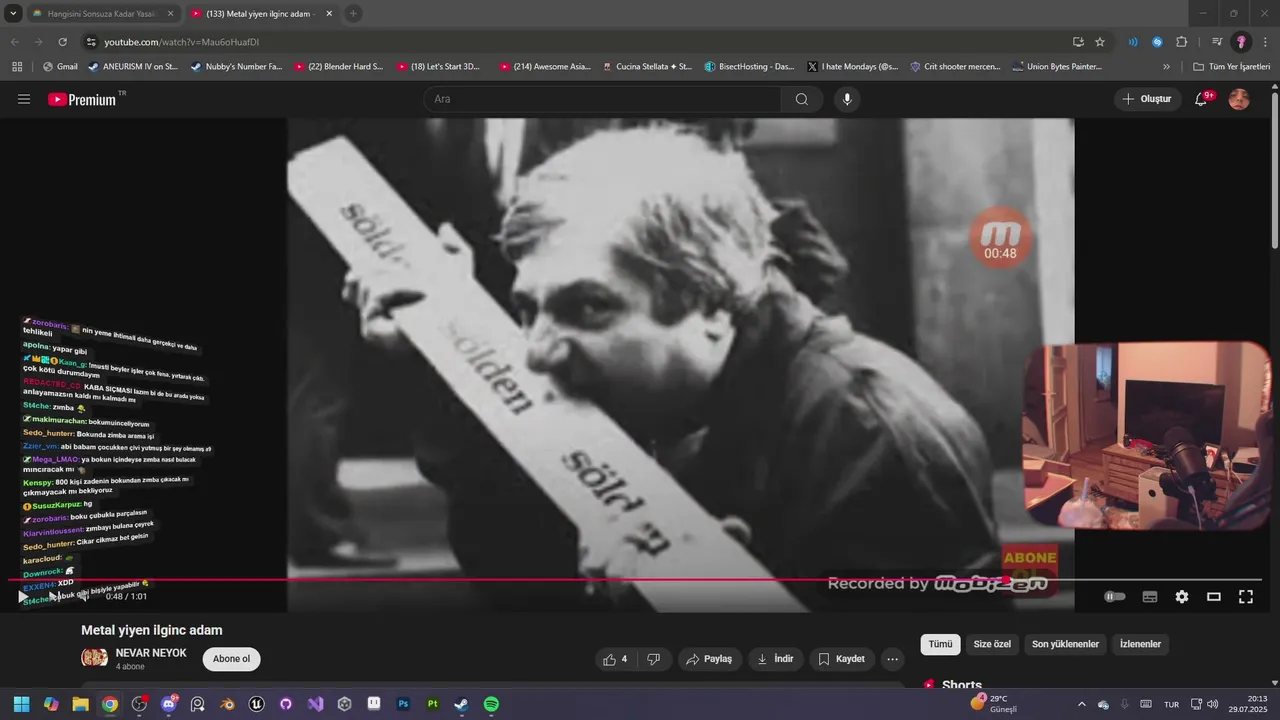
Task: Open the Nubby's Number Fa... bookmark
Action: point(237,67)
